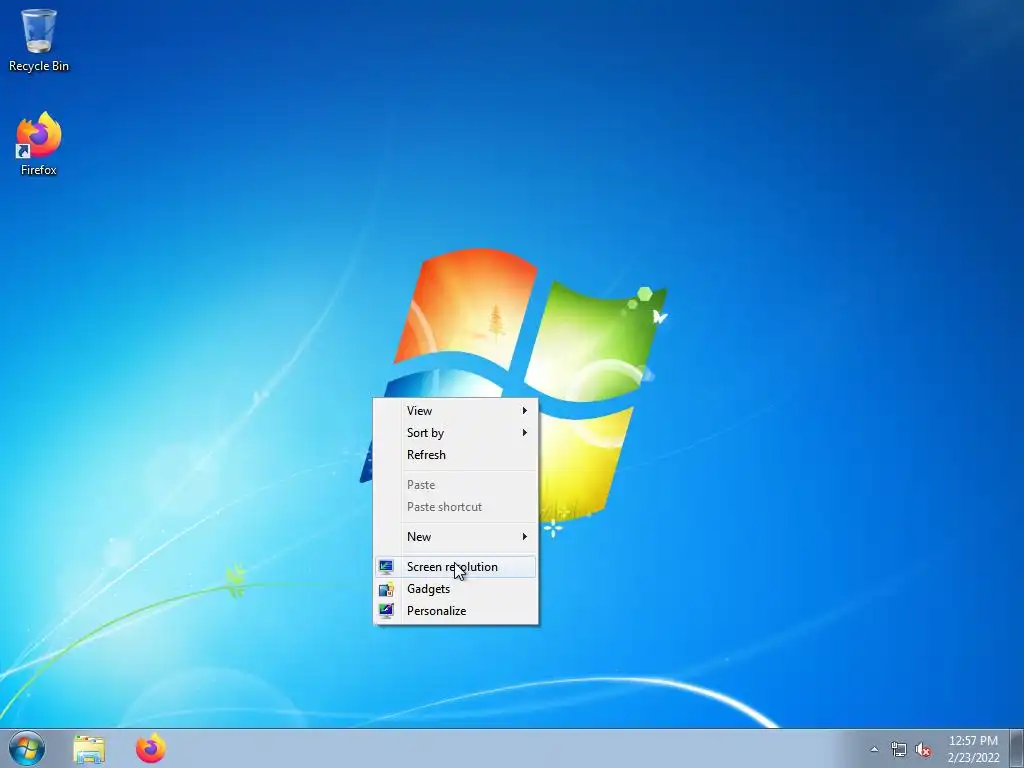
Task: Choose Refresh in the context menu
Action: [456, 455]
